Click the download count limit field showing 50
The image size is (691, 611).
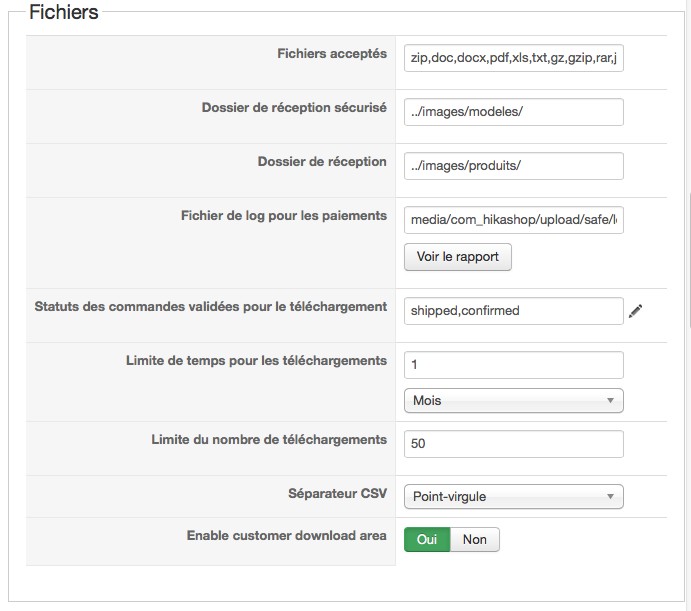point(513,444)
